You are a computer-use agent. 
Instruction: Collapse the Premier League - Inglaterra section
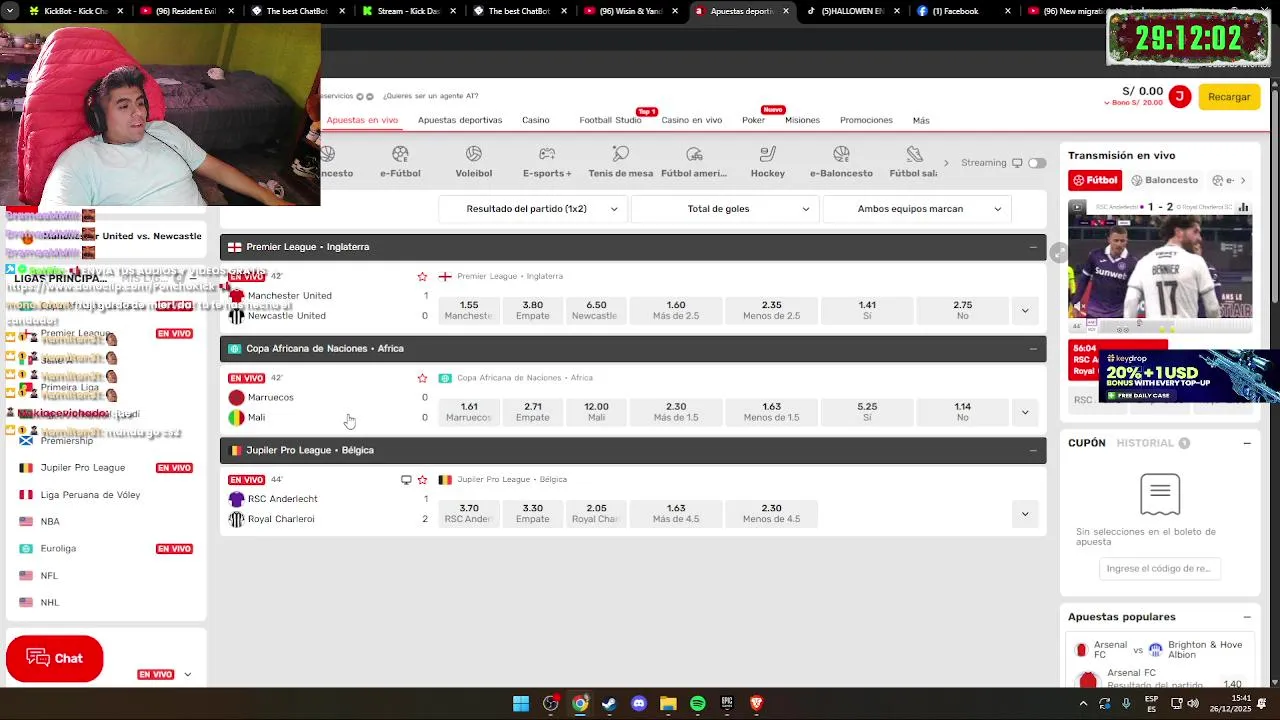(x=1033, y=247)
